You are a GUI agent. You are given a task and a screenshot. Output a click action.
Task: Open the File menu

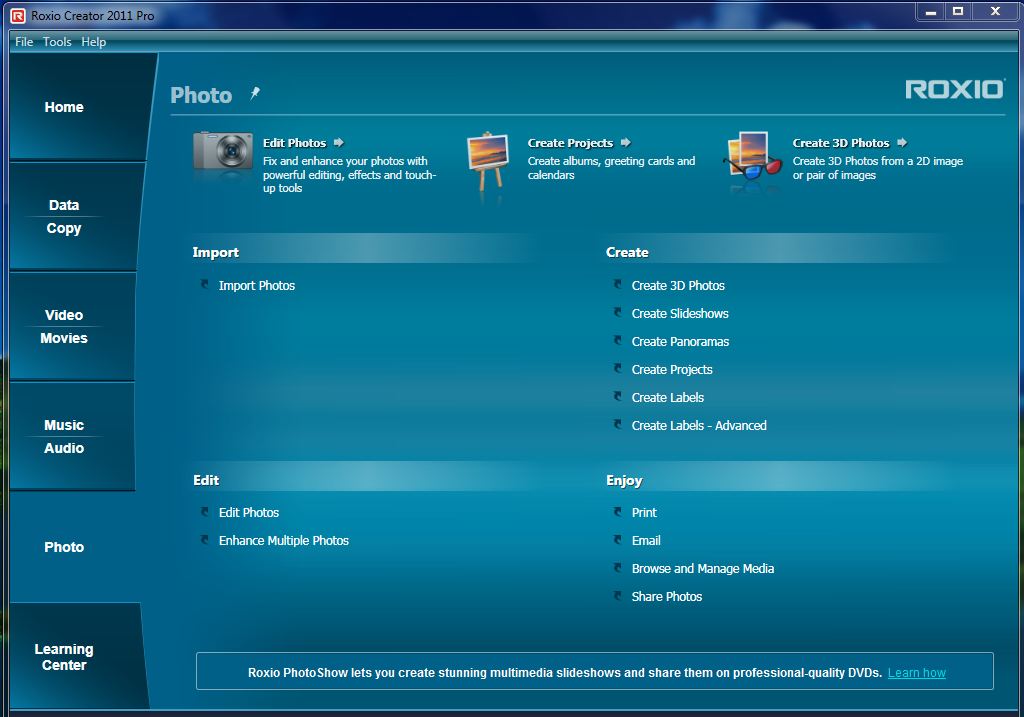24,42
